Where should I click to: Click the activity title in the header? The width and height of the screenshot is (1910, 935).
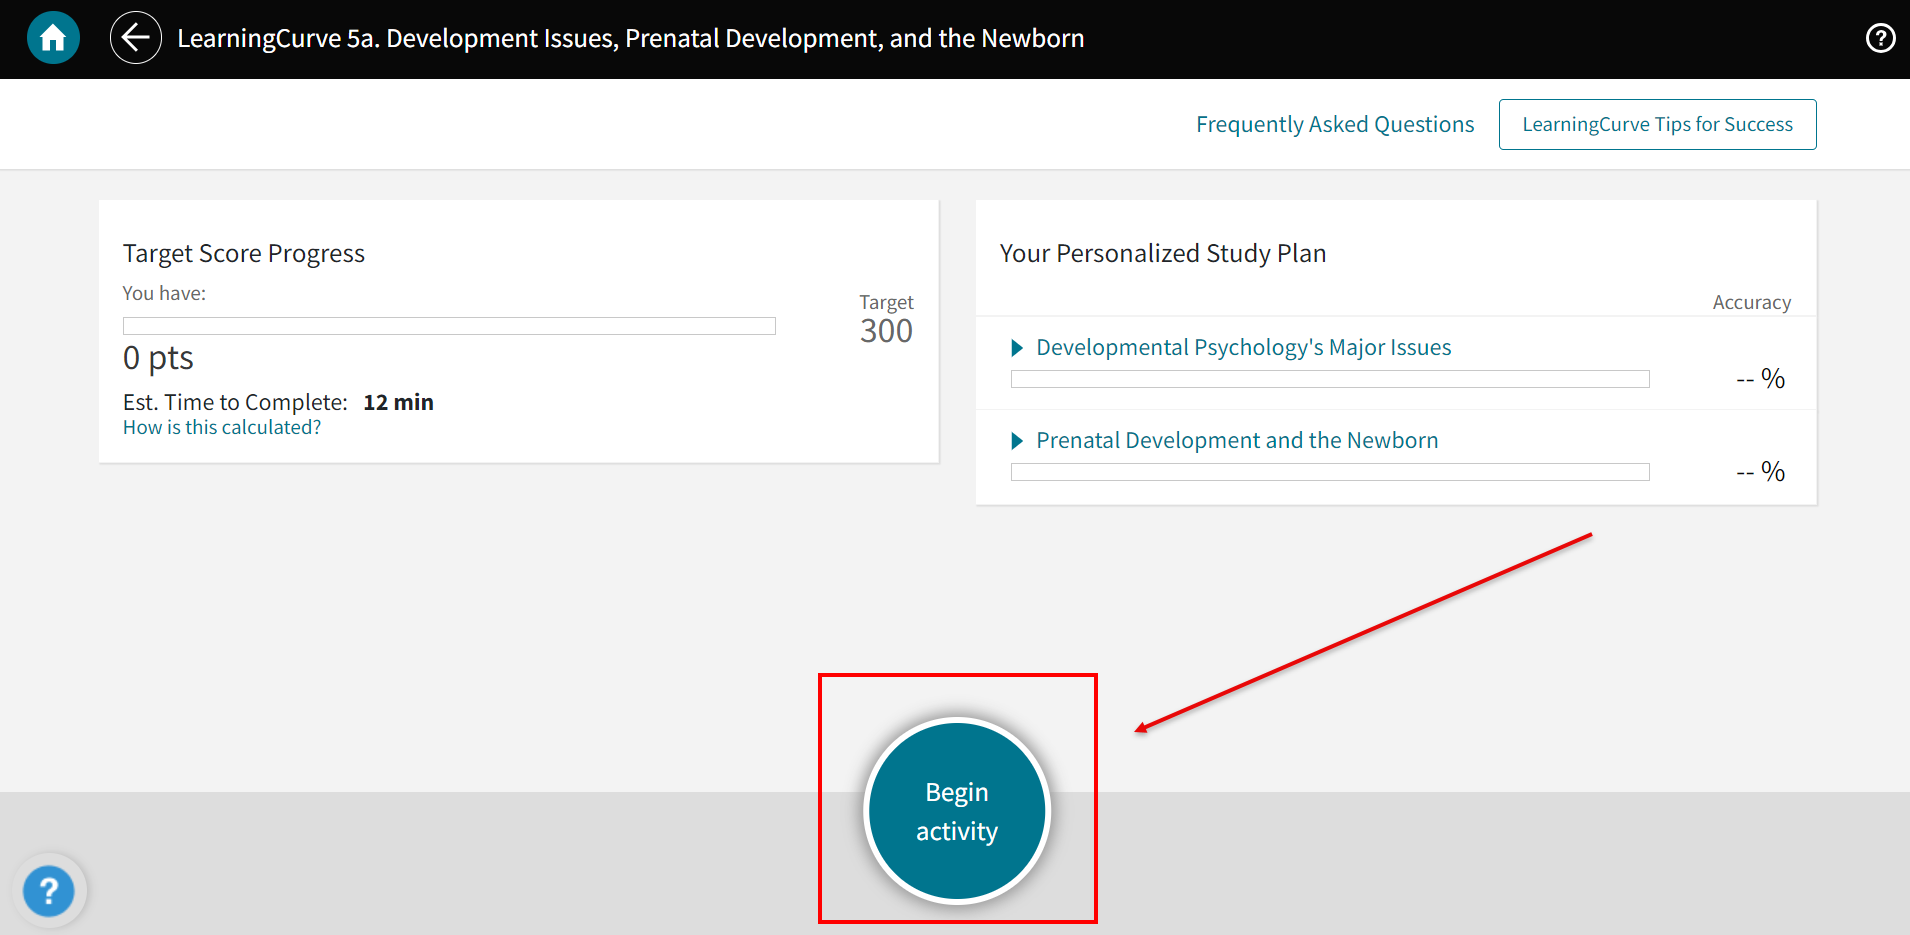630,37
